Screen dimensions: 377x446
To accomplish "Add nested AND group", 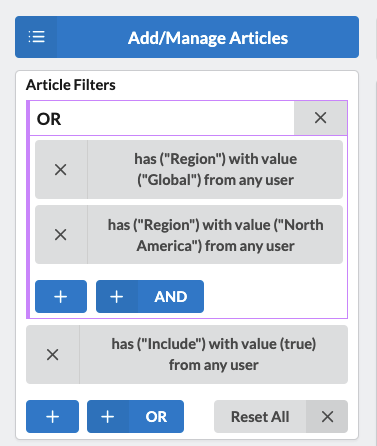I will pos(150,297).
